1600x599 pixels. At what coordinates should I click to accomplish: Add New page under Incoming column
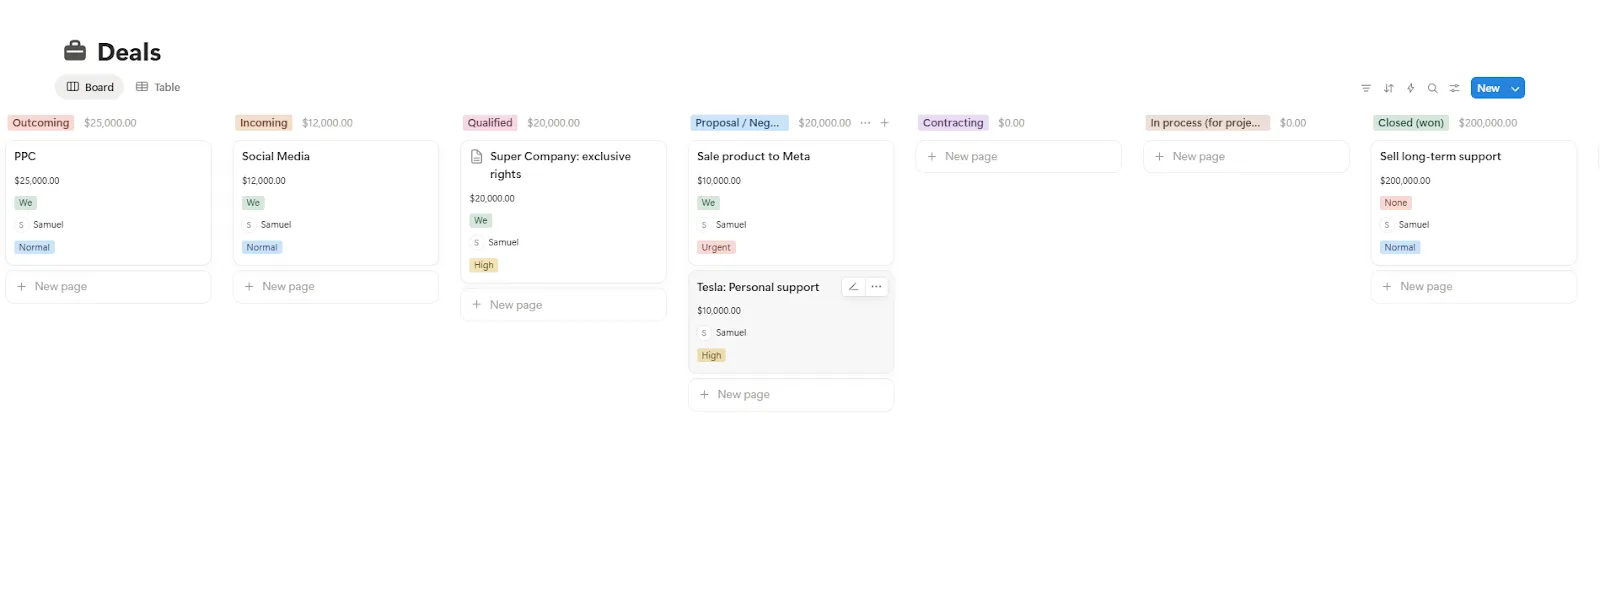tap(336, 287)
